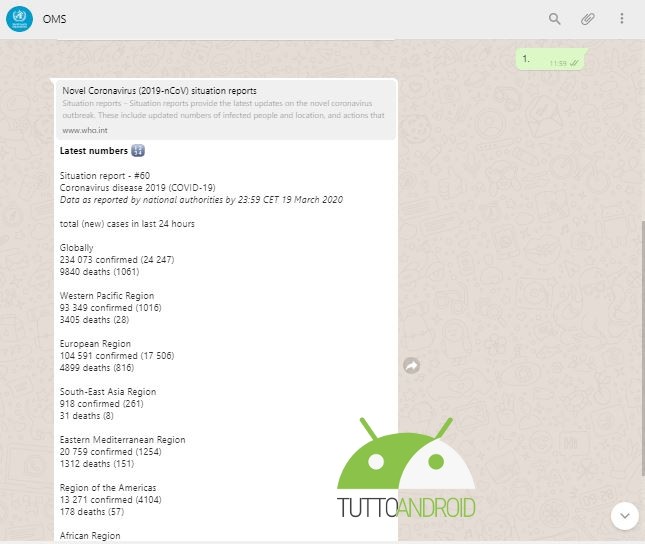Open the three-dot chat menu
The height and width of the screenshot is (544, 645).
pos(622,19)
